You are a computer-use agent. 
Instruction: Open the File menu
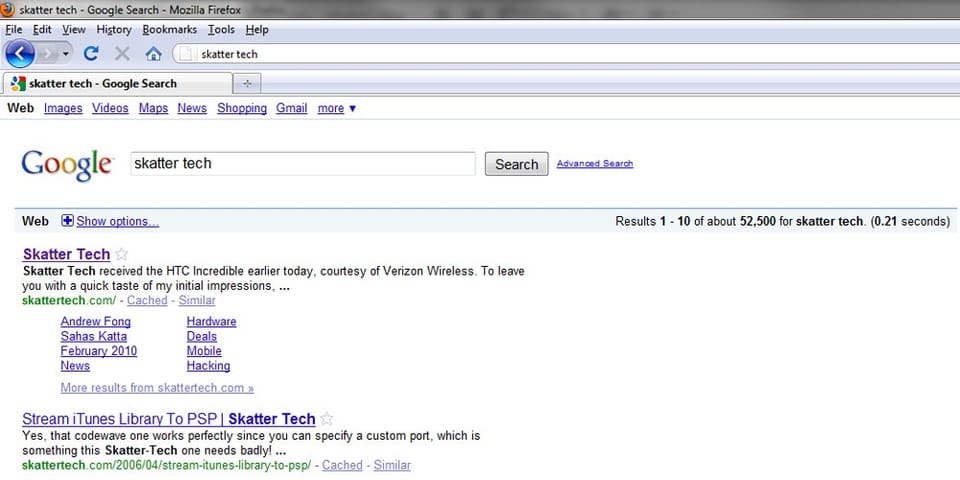pos(13,29)
